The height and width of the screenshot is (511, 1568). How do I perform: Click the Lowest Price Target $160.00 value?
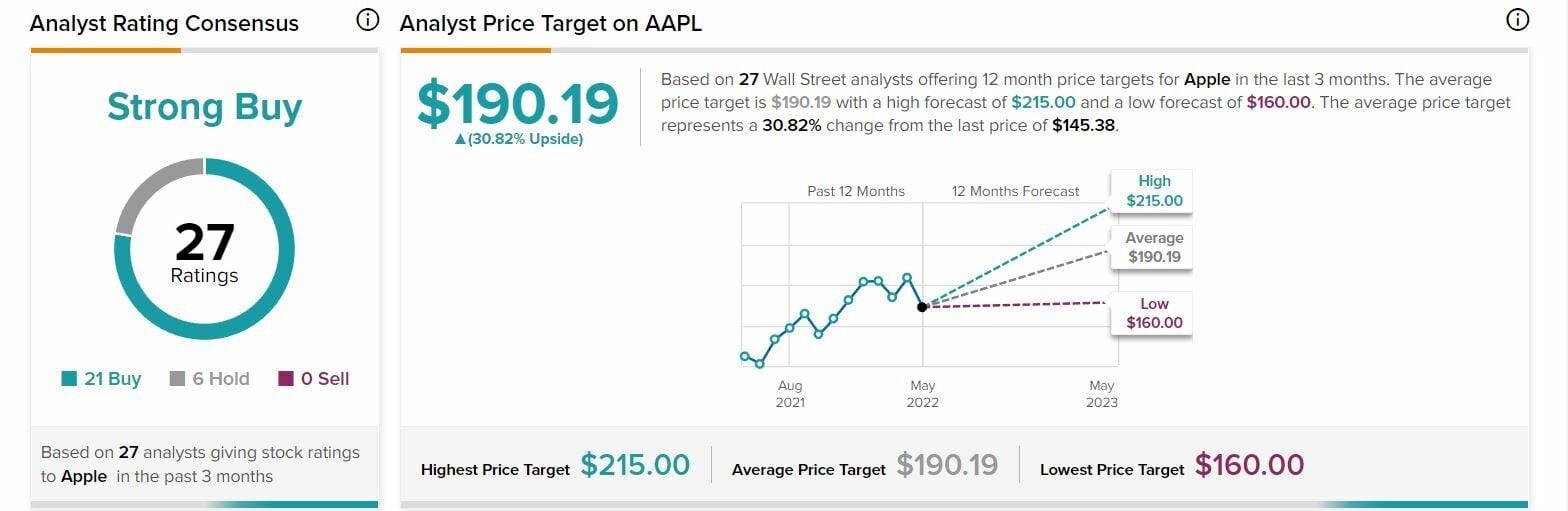tap(1249, 465)
